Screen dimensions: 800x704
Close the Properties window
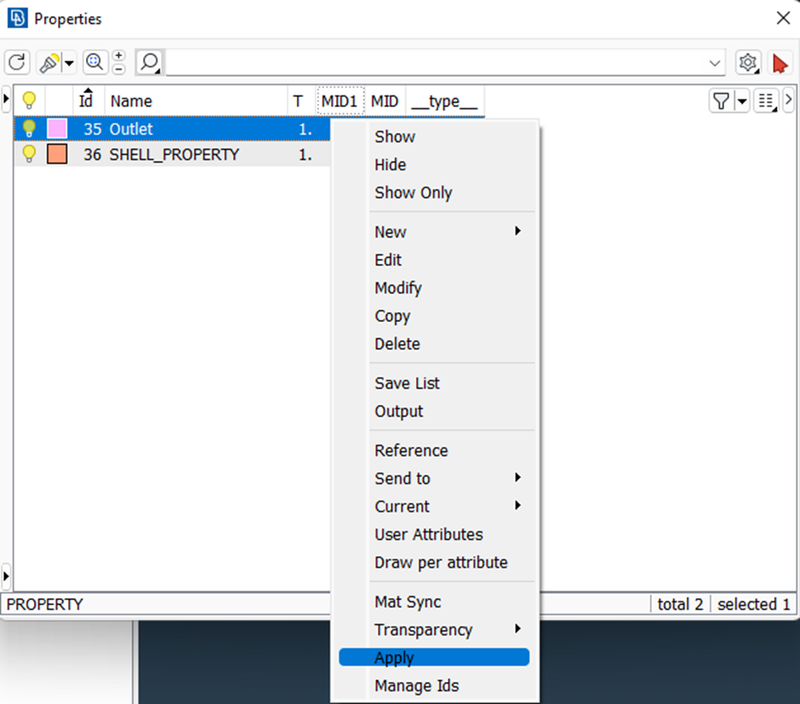(x=783, y=18)
